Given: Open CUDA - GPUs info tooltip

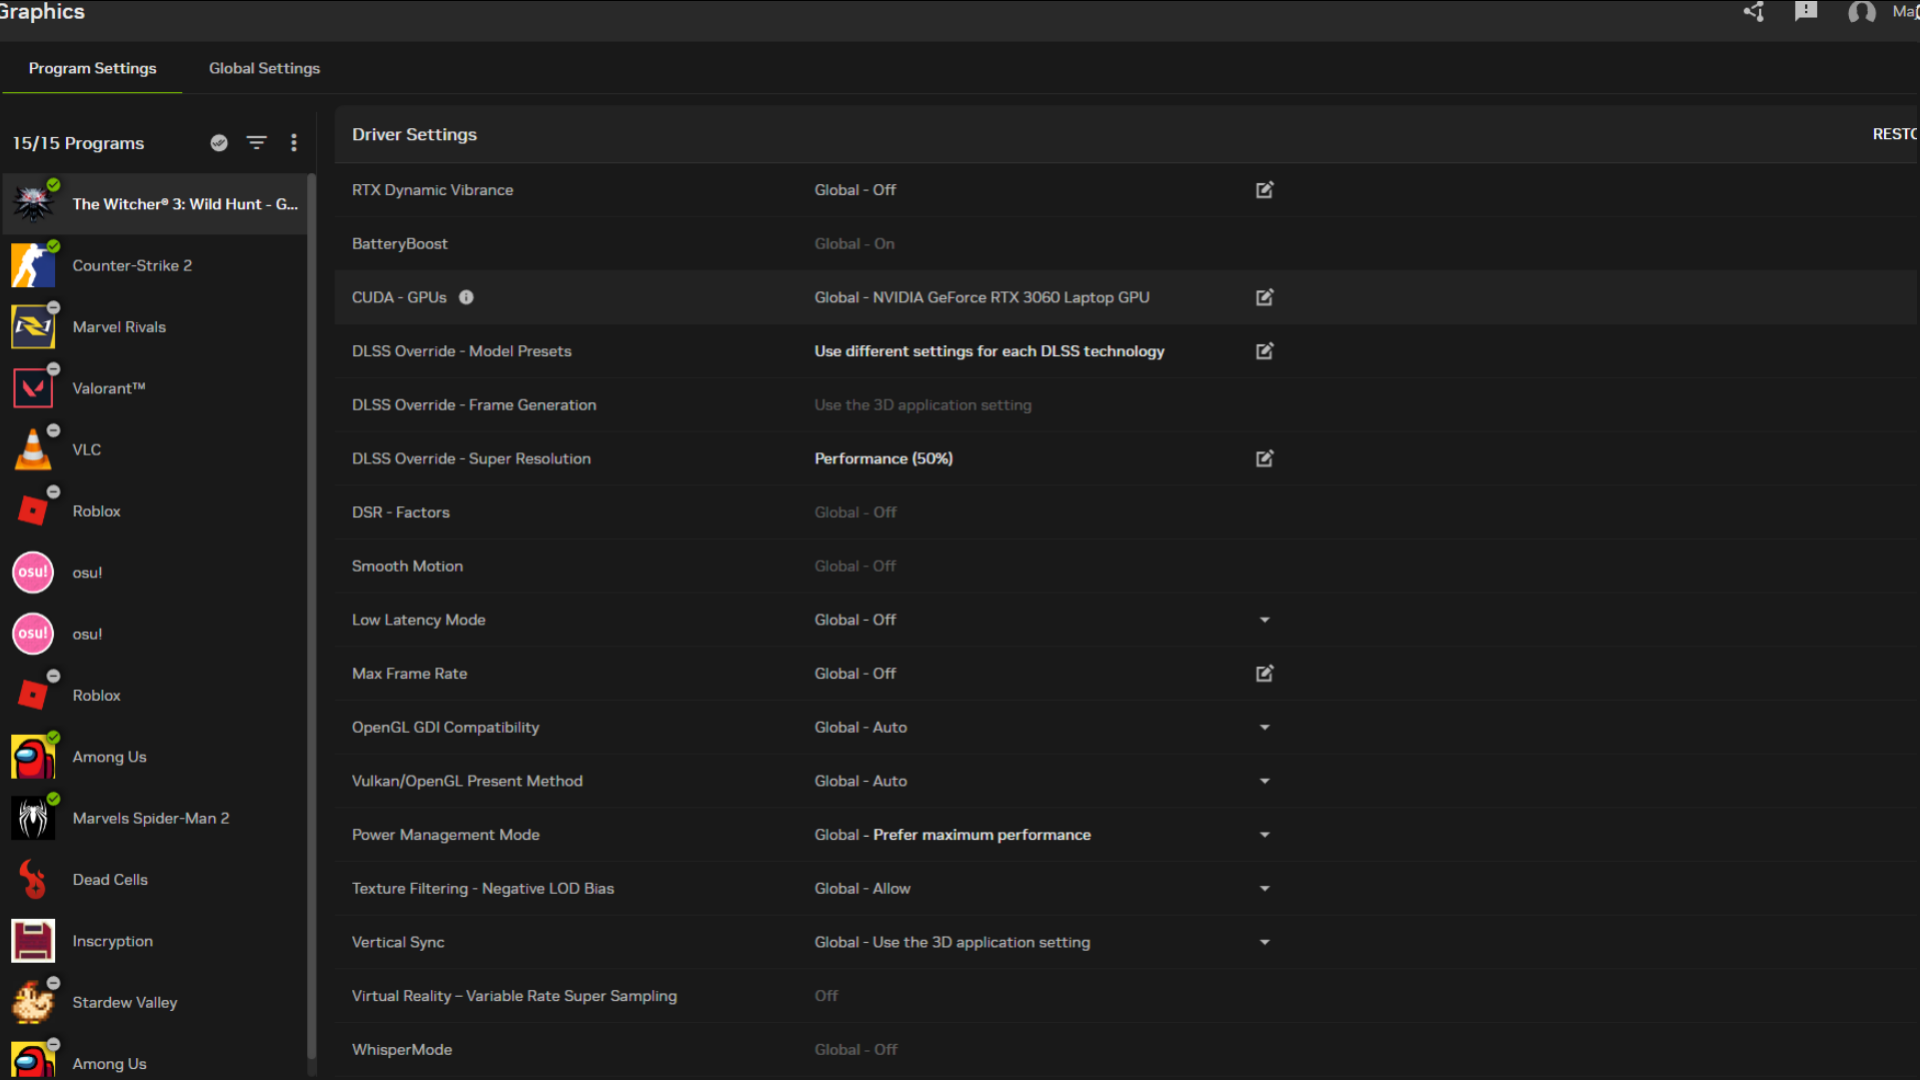Looking at the screenshot, I should tap(466, 297).
